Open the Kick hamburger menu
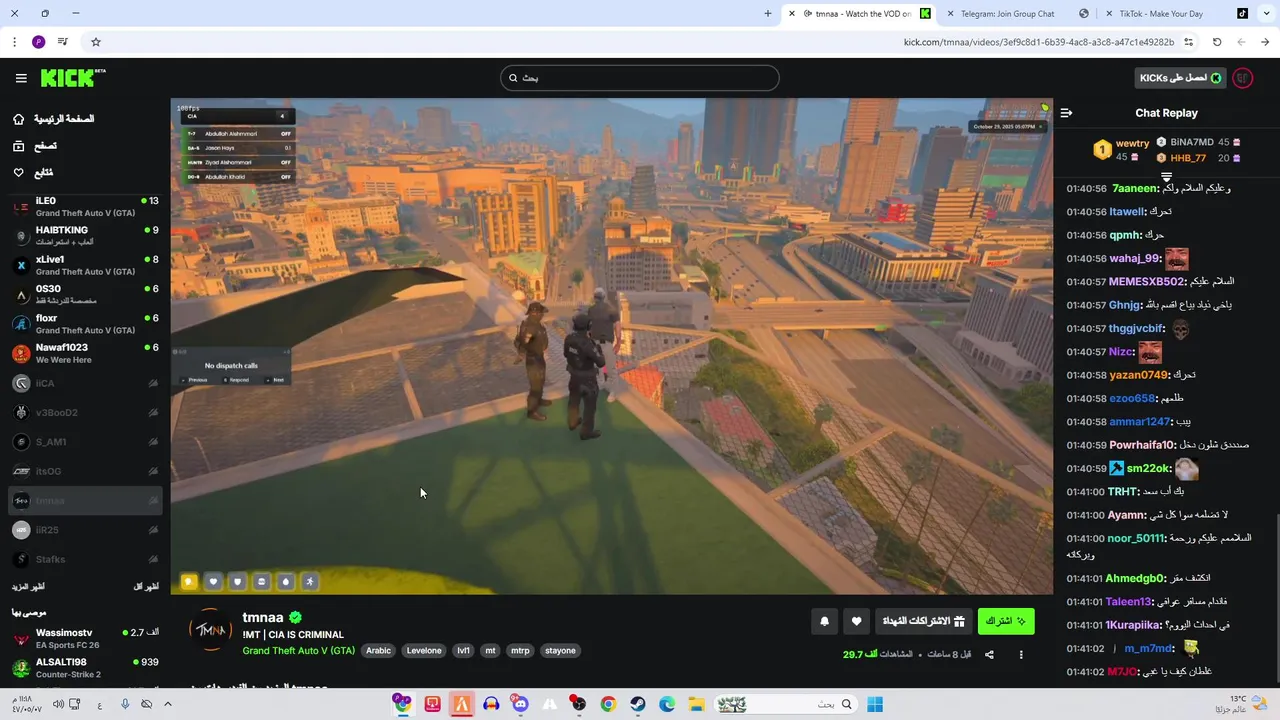The height and width of the screenshot is (720, 1280). click(21, 78)
